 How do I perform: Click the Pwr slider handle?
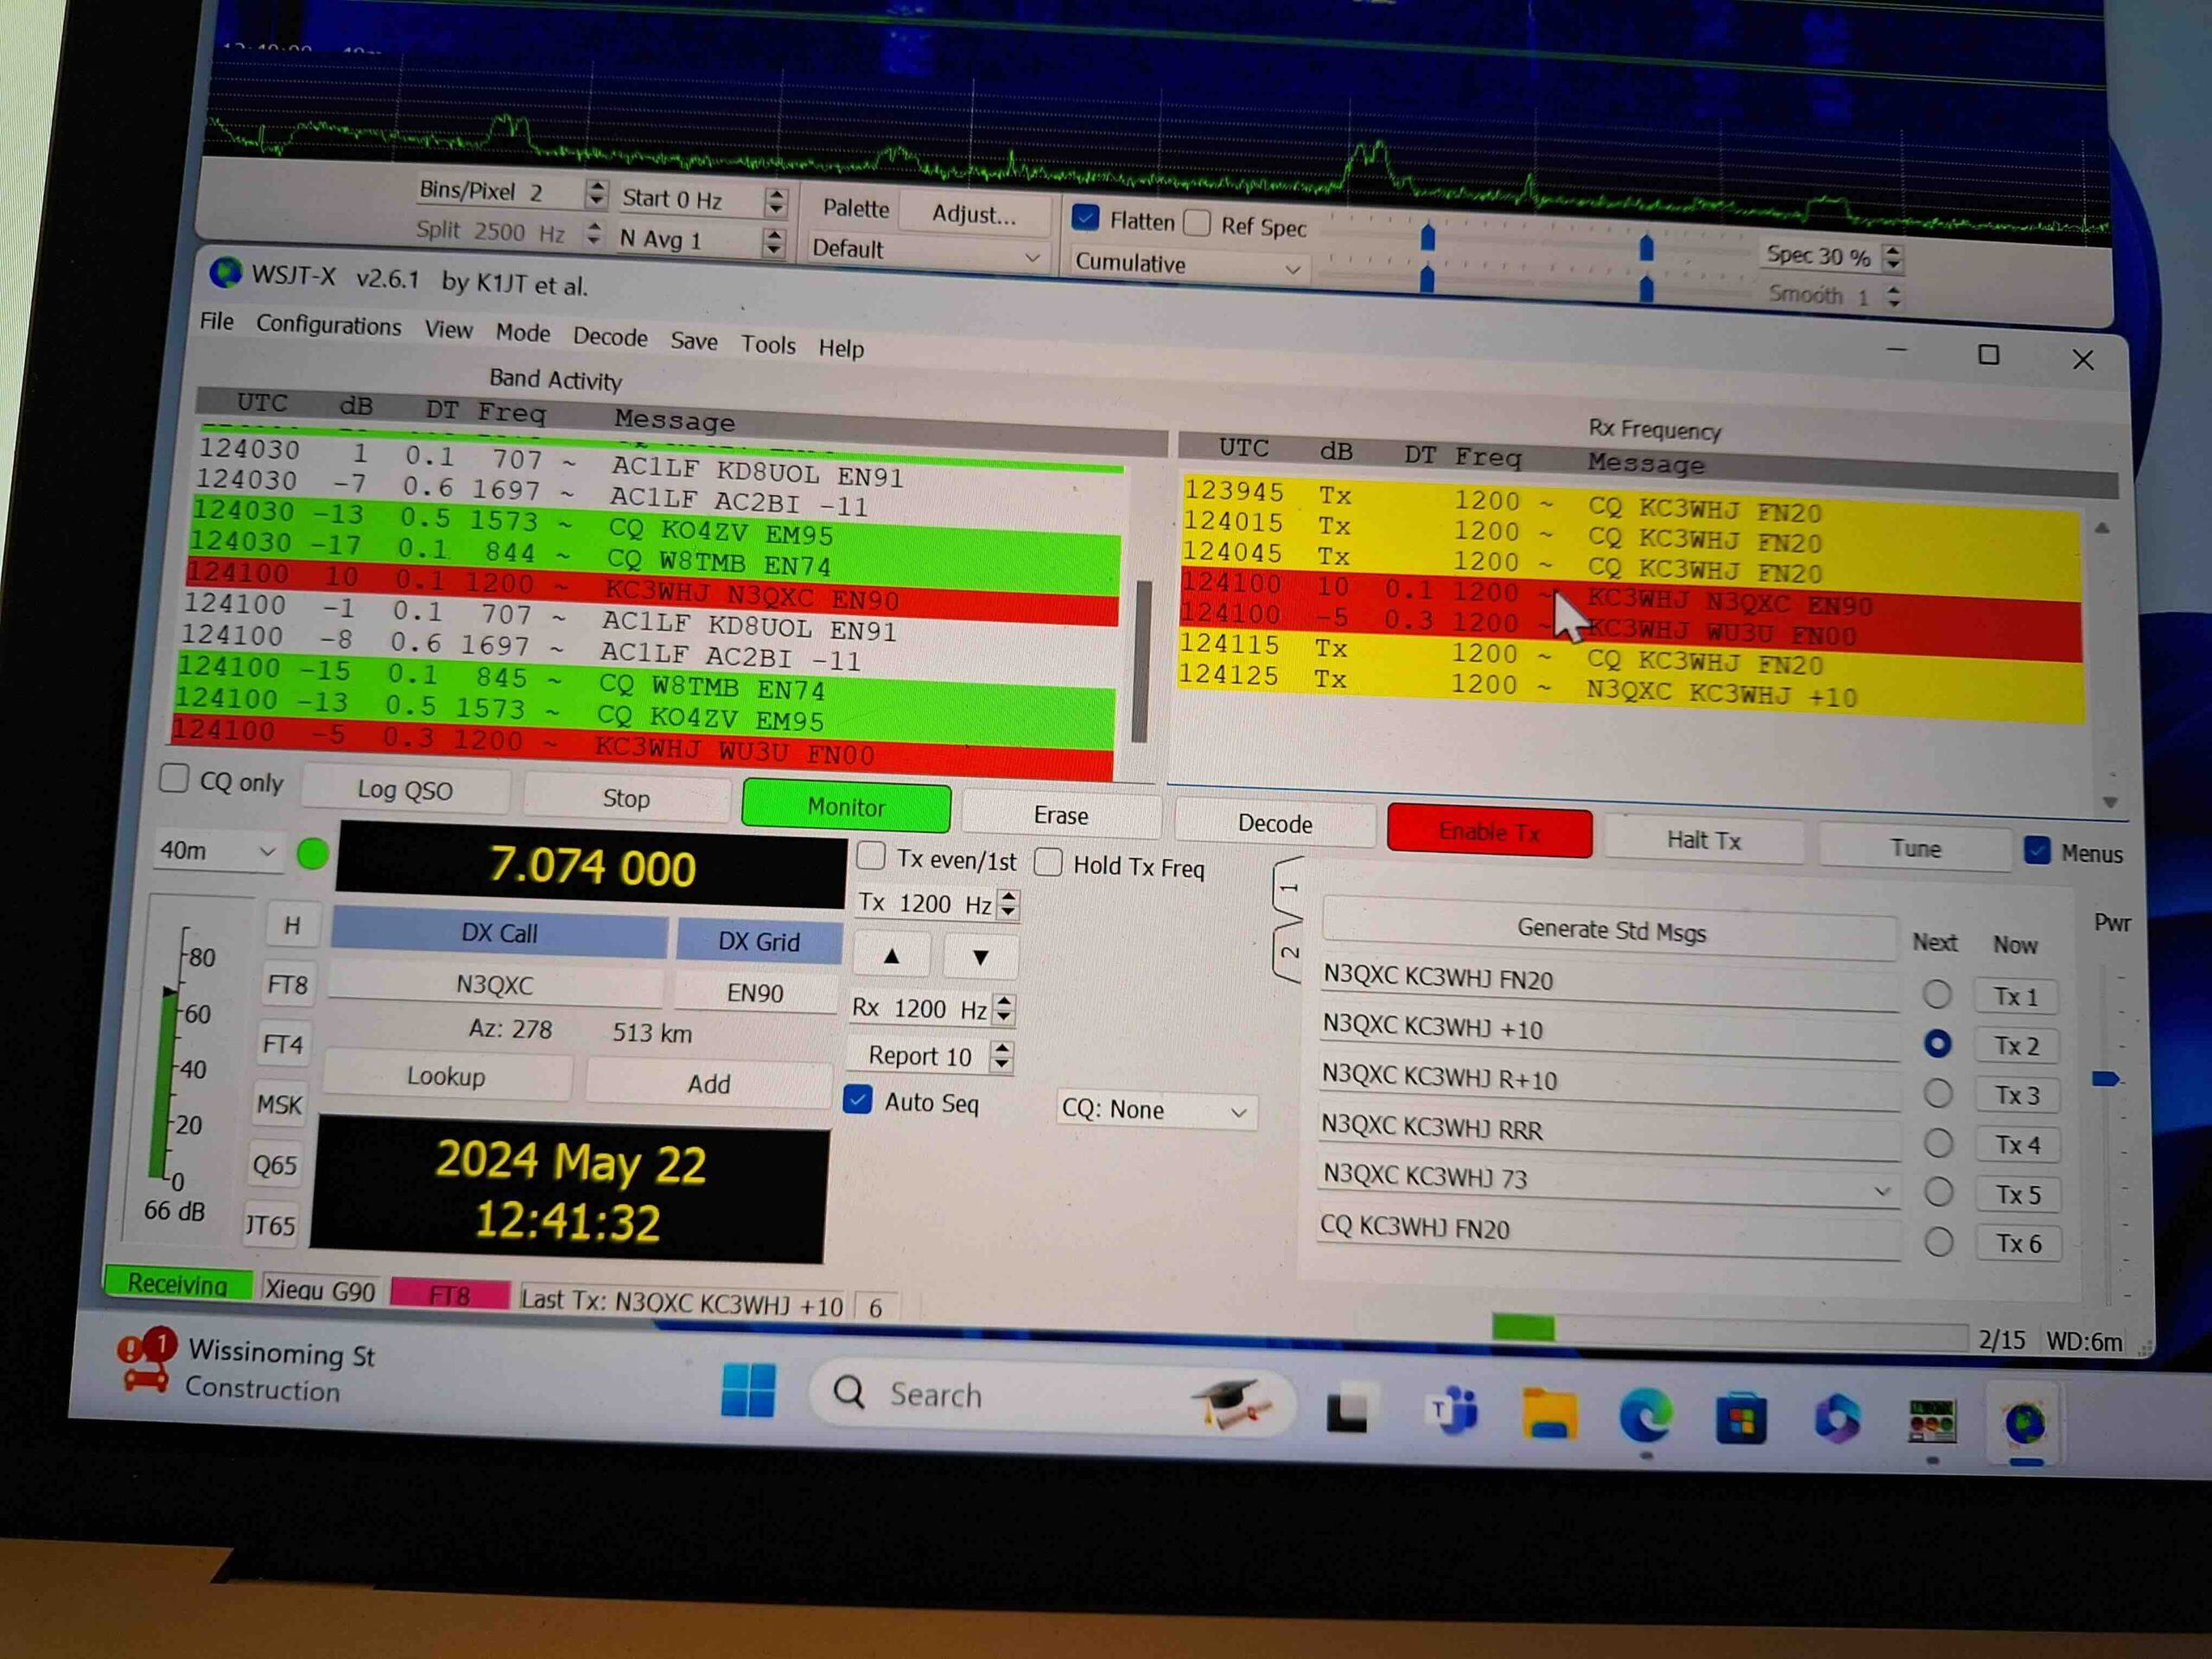click(x=2105, y=1078)
